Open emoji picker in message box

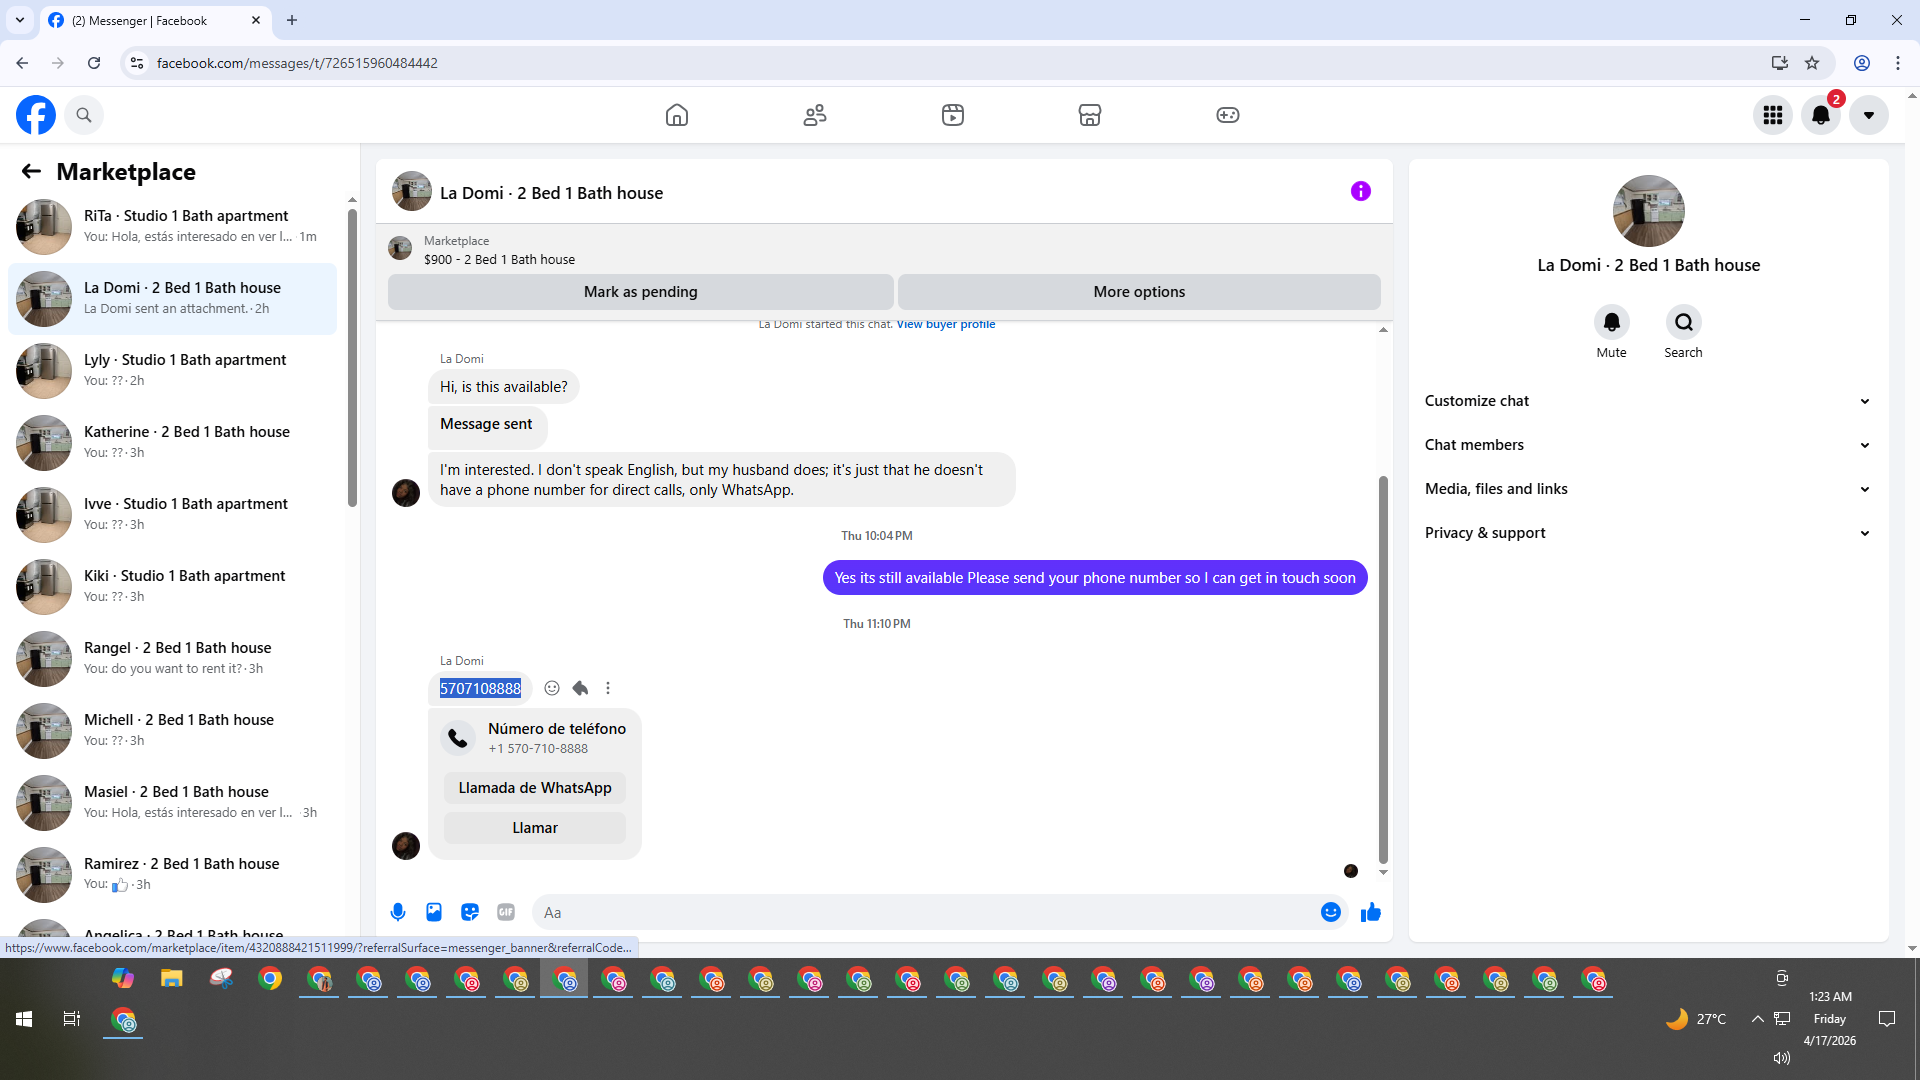click(x=1331, y=912)
